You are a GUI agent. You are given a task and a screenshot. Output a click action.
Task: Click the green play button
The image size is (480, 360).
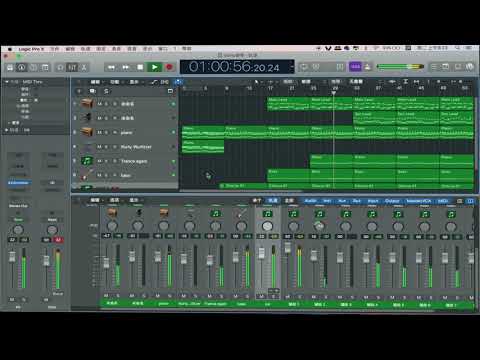coord(154,67)
